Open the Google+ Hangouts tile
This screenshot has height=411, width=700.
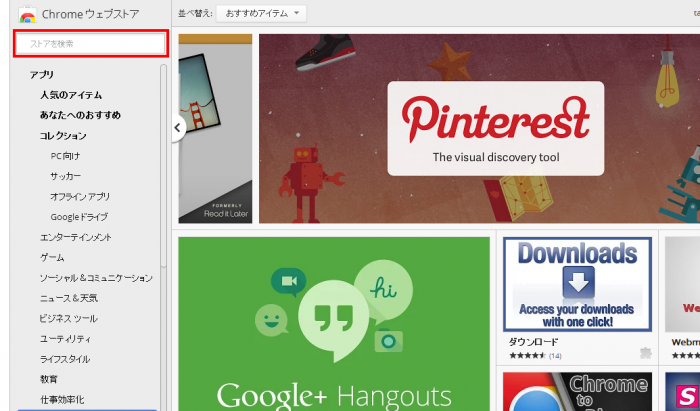click(334, 324)
